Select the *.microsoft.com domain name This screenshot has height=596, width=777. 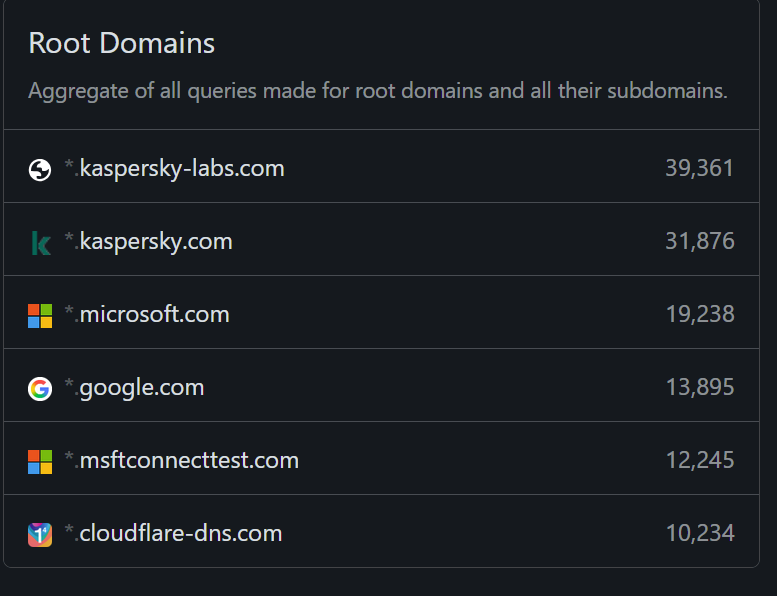(x=147, y=315)
